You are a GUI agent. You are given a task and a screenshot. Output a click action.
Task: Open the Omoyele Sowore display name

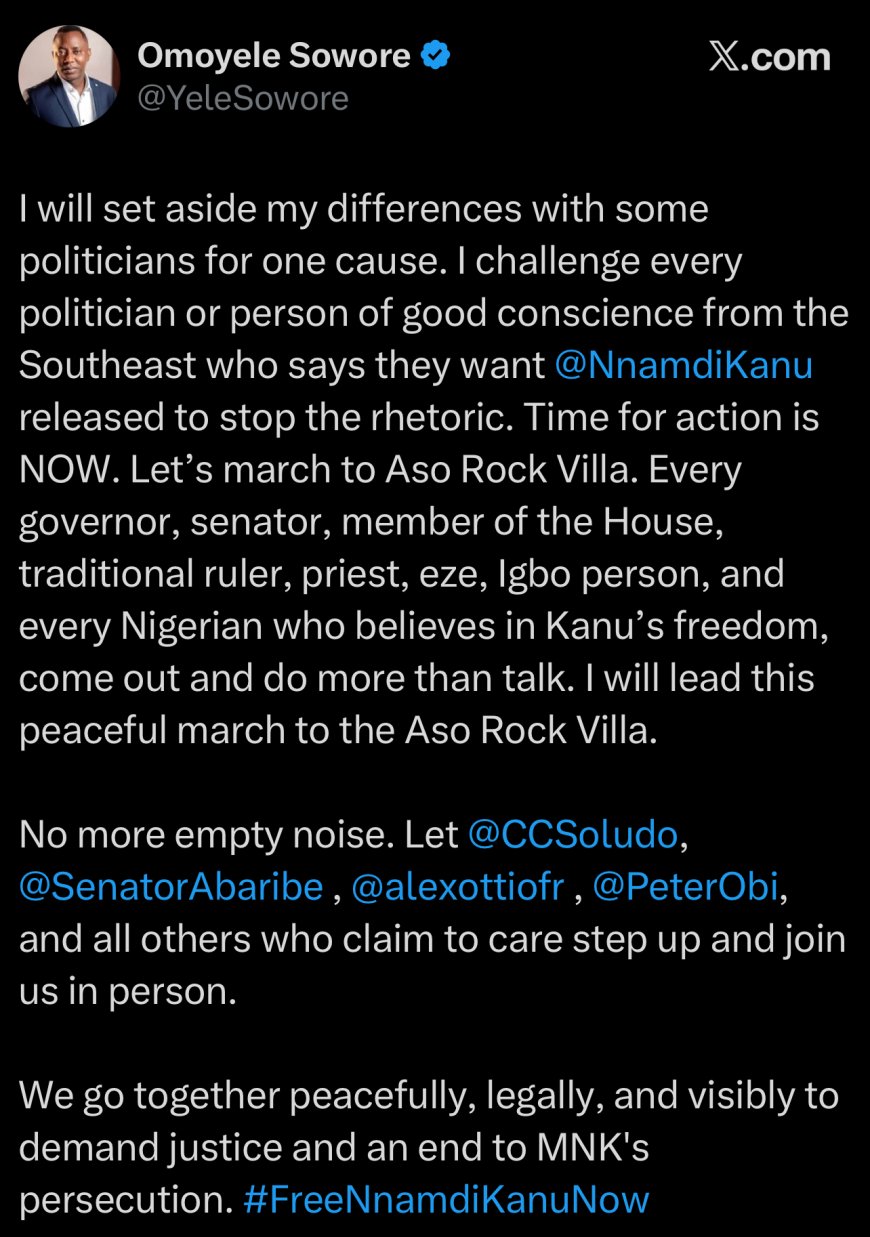tap(273, 57)
